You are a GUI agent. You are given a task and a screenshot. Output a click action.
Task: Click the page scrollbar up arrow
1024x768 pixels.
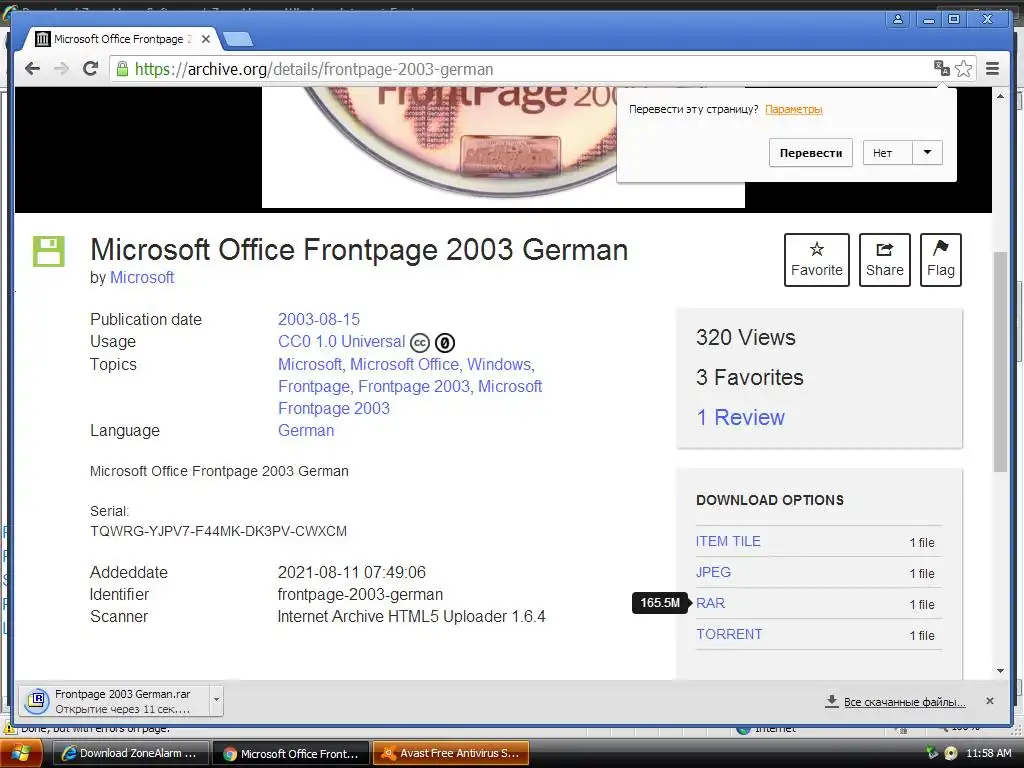coord(1000,96)
